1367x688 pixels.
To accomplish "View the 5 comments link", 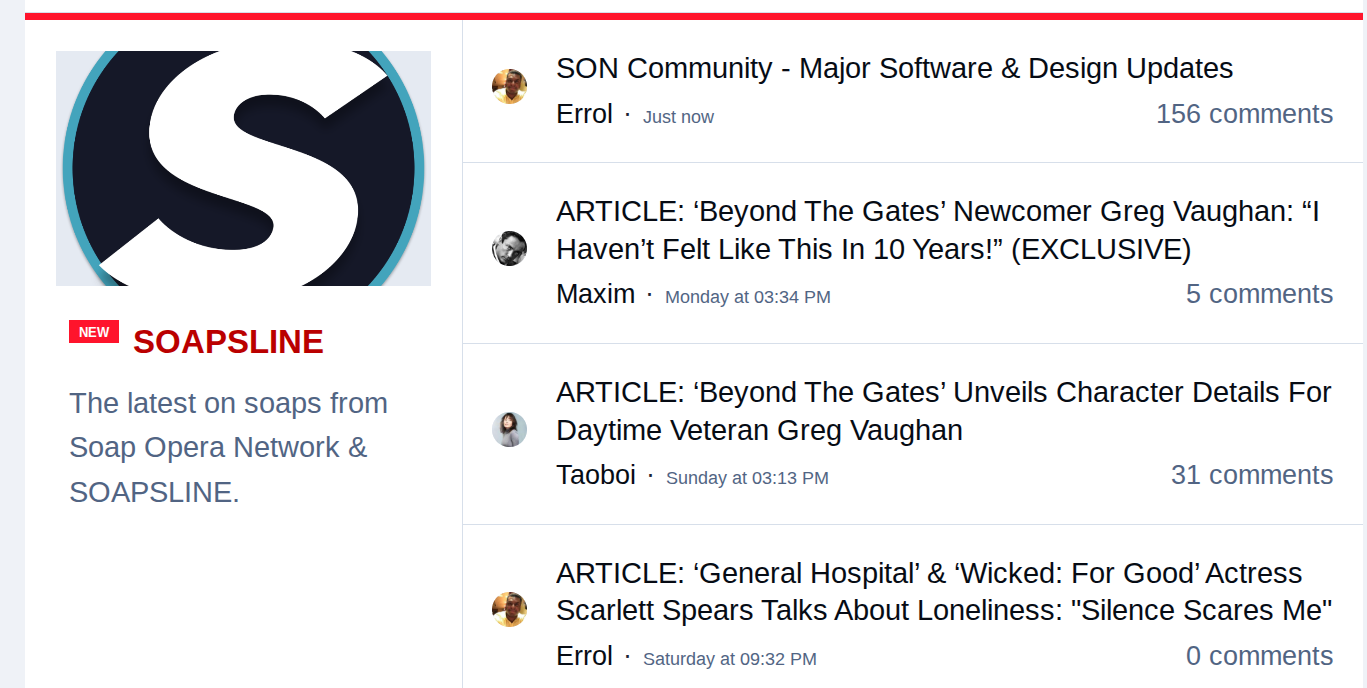I will tap(1259, 294).
